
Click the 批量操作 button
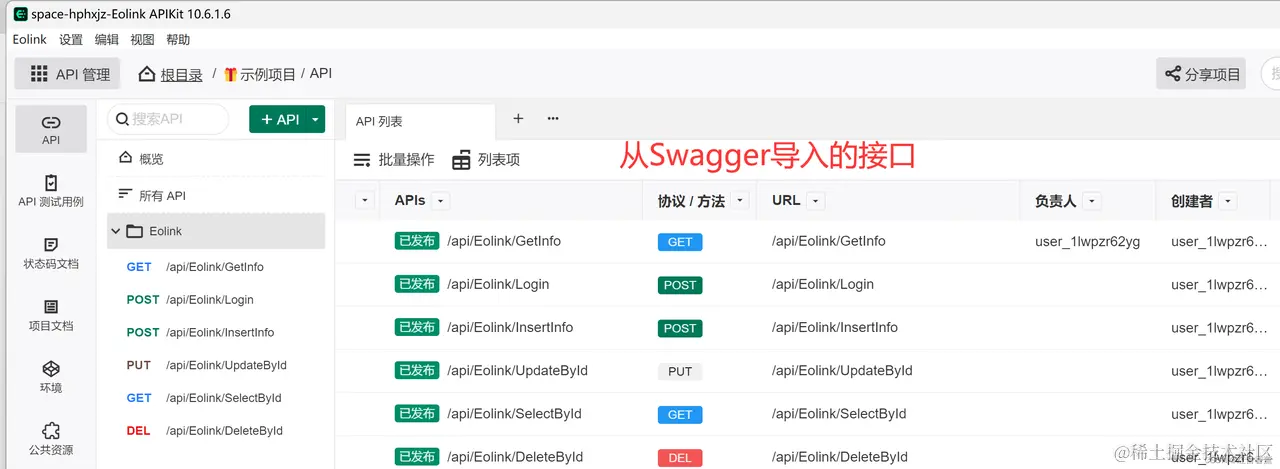tap(394, 160)
